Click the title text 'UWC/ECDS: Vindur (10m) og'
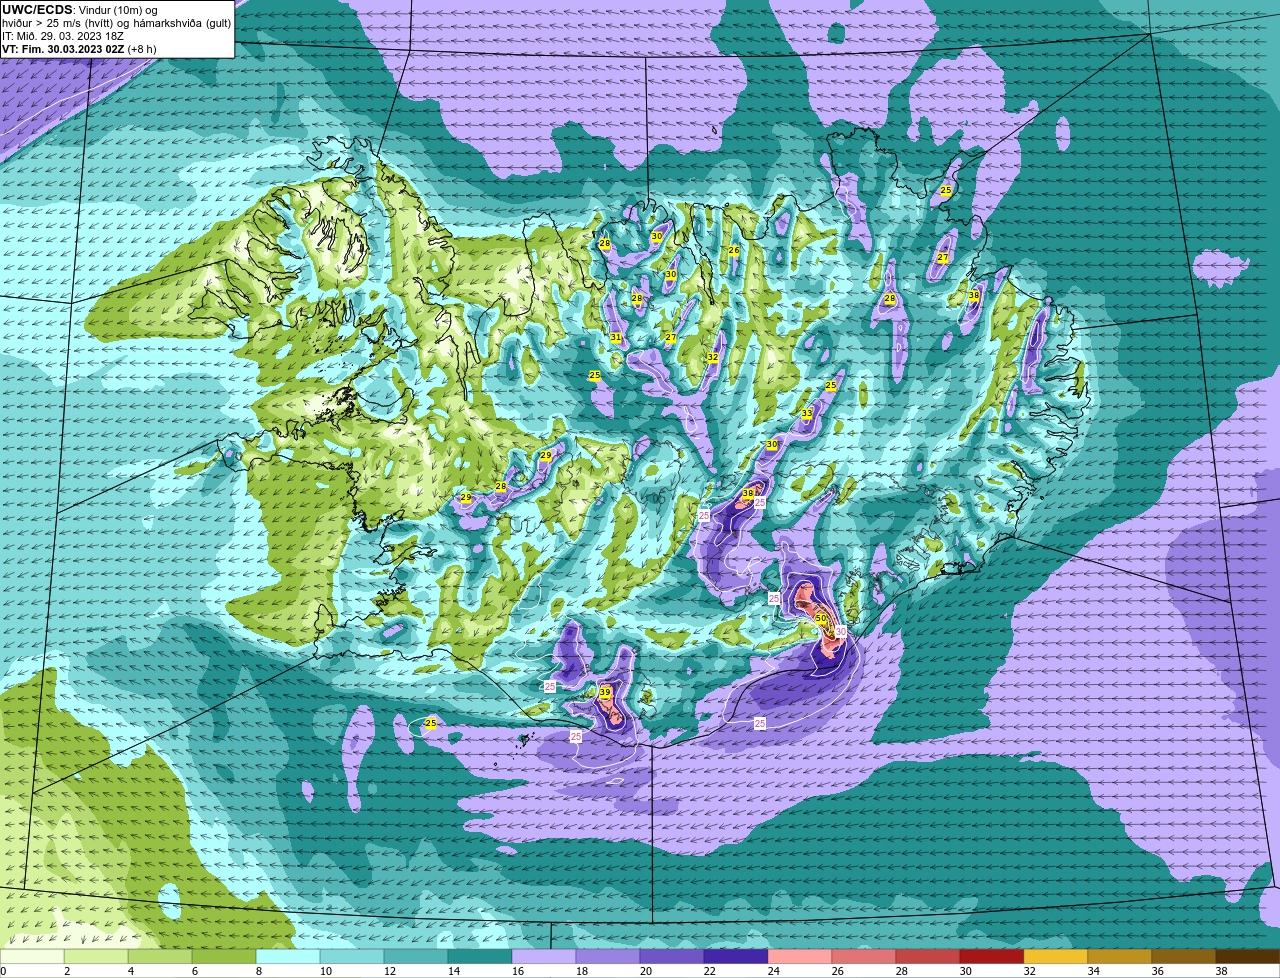Screen dimensions: 1280x978 (80, 10)
